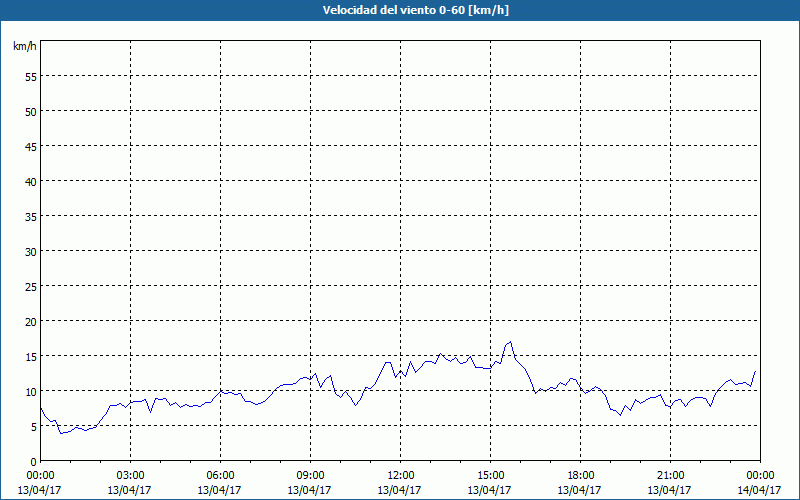800x500 pixels.
Task: Click the wind speed minimum after midnight
Action: tap(61, 433)
